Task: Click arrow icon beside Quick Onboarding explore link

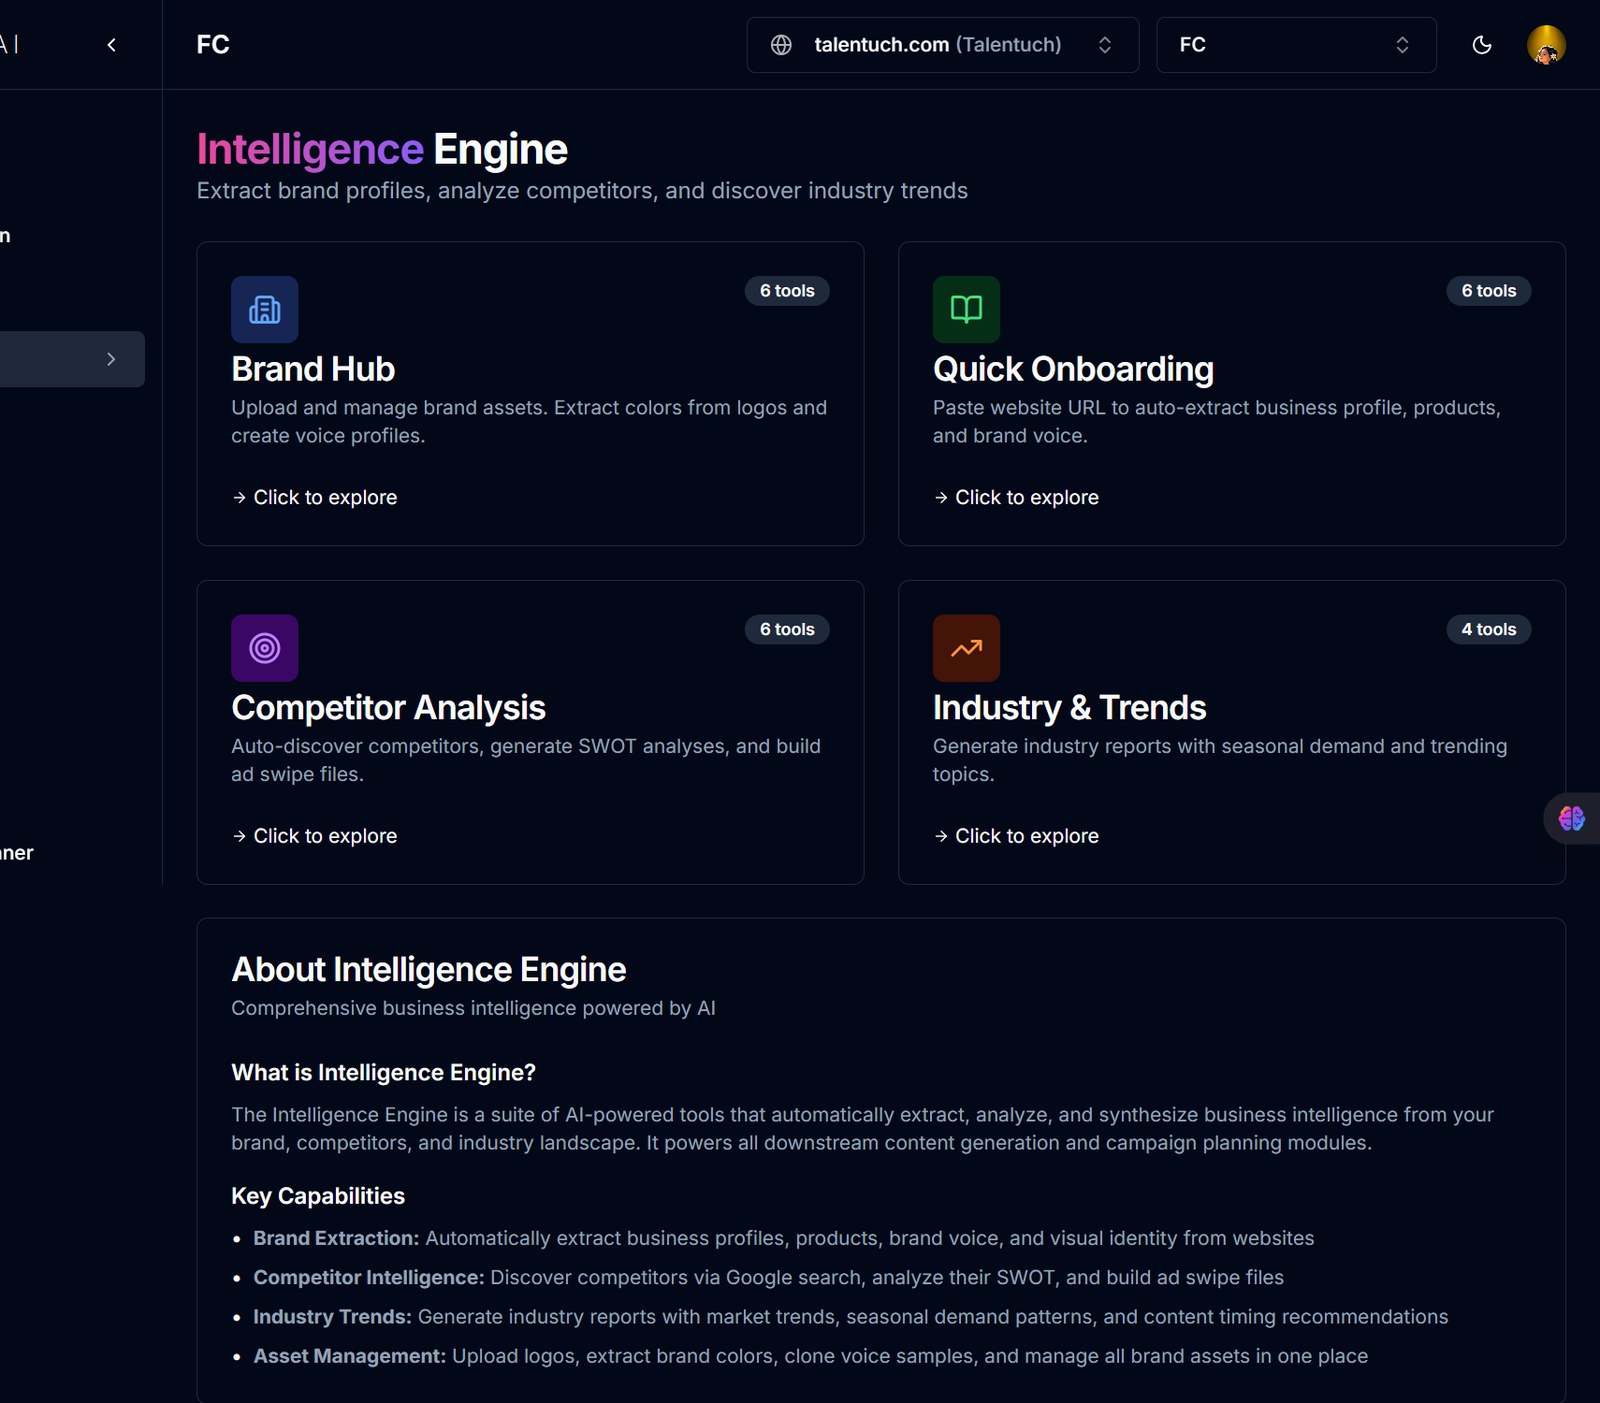Action: pyautogui.click(x=941, y=498)
